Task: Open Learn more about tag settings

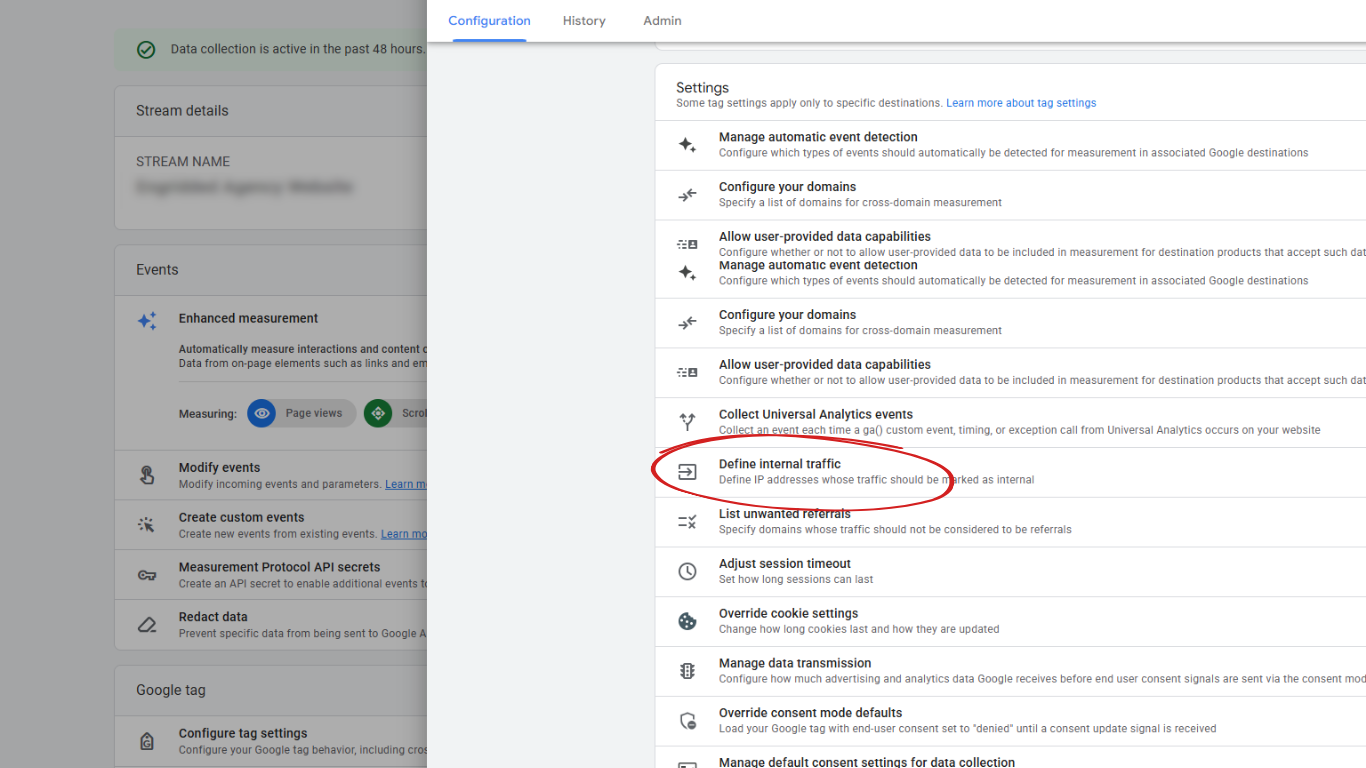Action: (x=1021, y=102)
